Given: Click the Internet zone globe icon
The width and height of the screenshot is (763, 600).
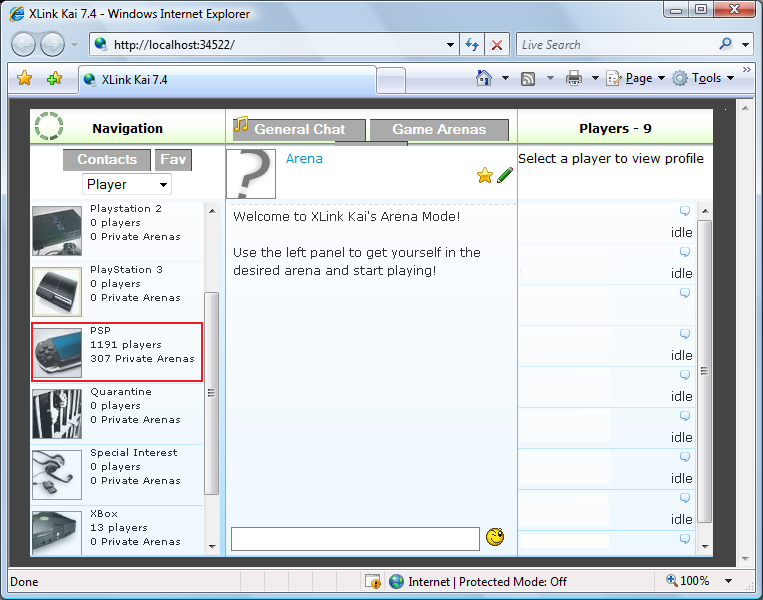Looking at the screenshot, I should tap(396, 582).
